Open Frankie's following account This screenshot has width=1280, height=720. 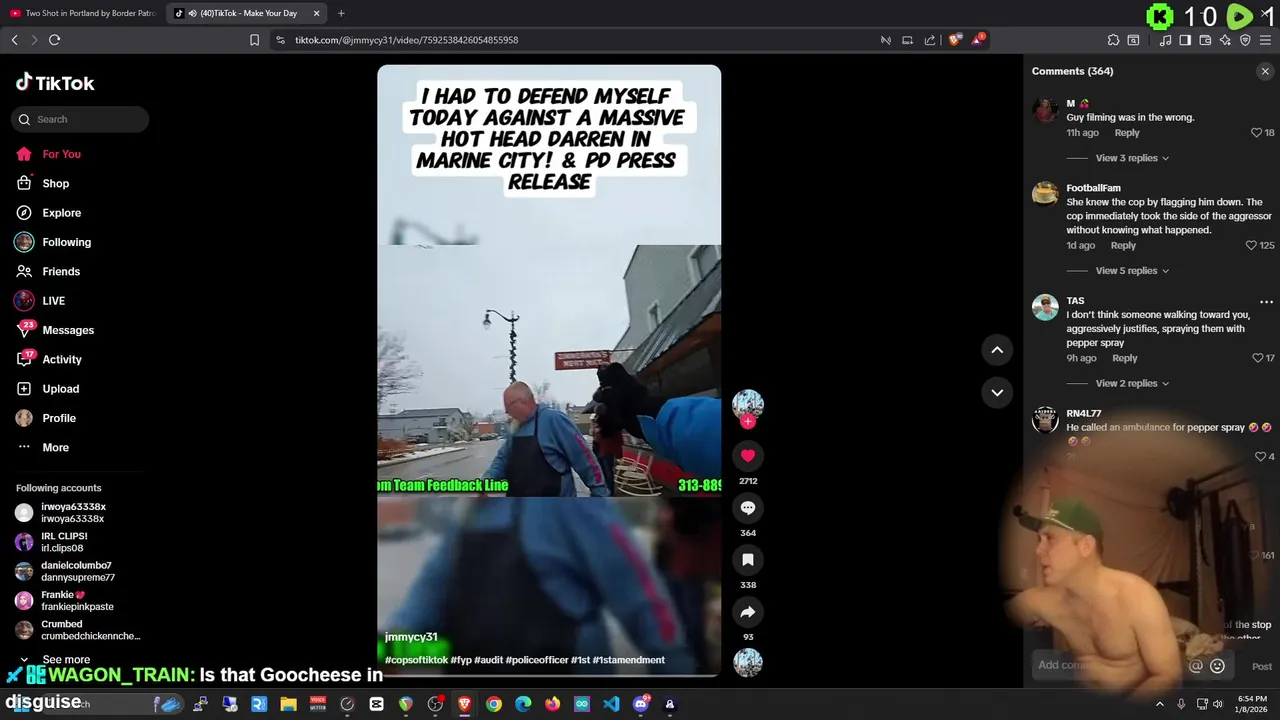pos(64,600)
